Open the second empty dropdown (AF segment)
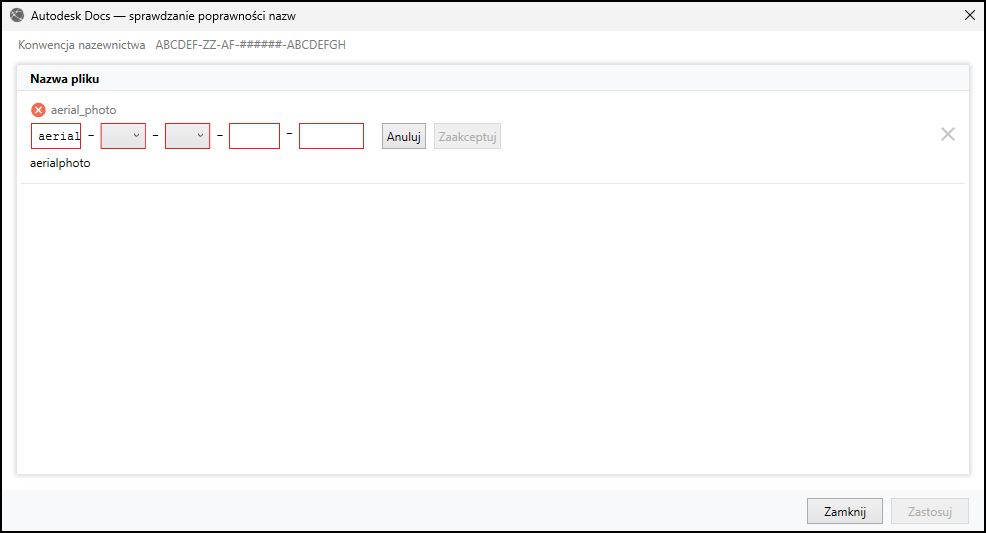The height and width of the screenshot is (533, 986). tap(187, 136)
